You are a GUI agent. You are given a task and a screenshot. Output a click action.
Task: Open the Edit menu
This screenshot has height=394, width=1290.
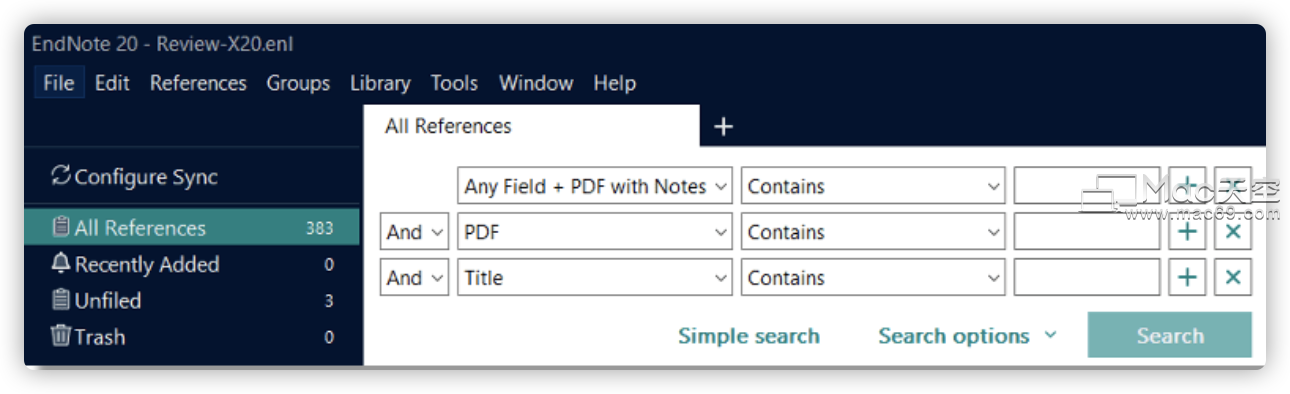coord(112,83)
